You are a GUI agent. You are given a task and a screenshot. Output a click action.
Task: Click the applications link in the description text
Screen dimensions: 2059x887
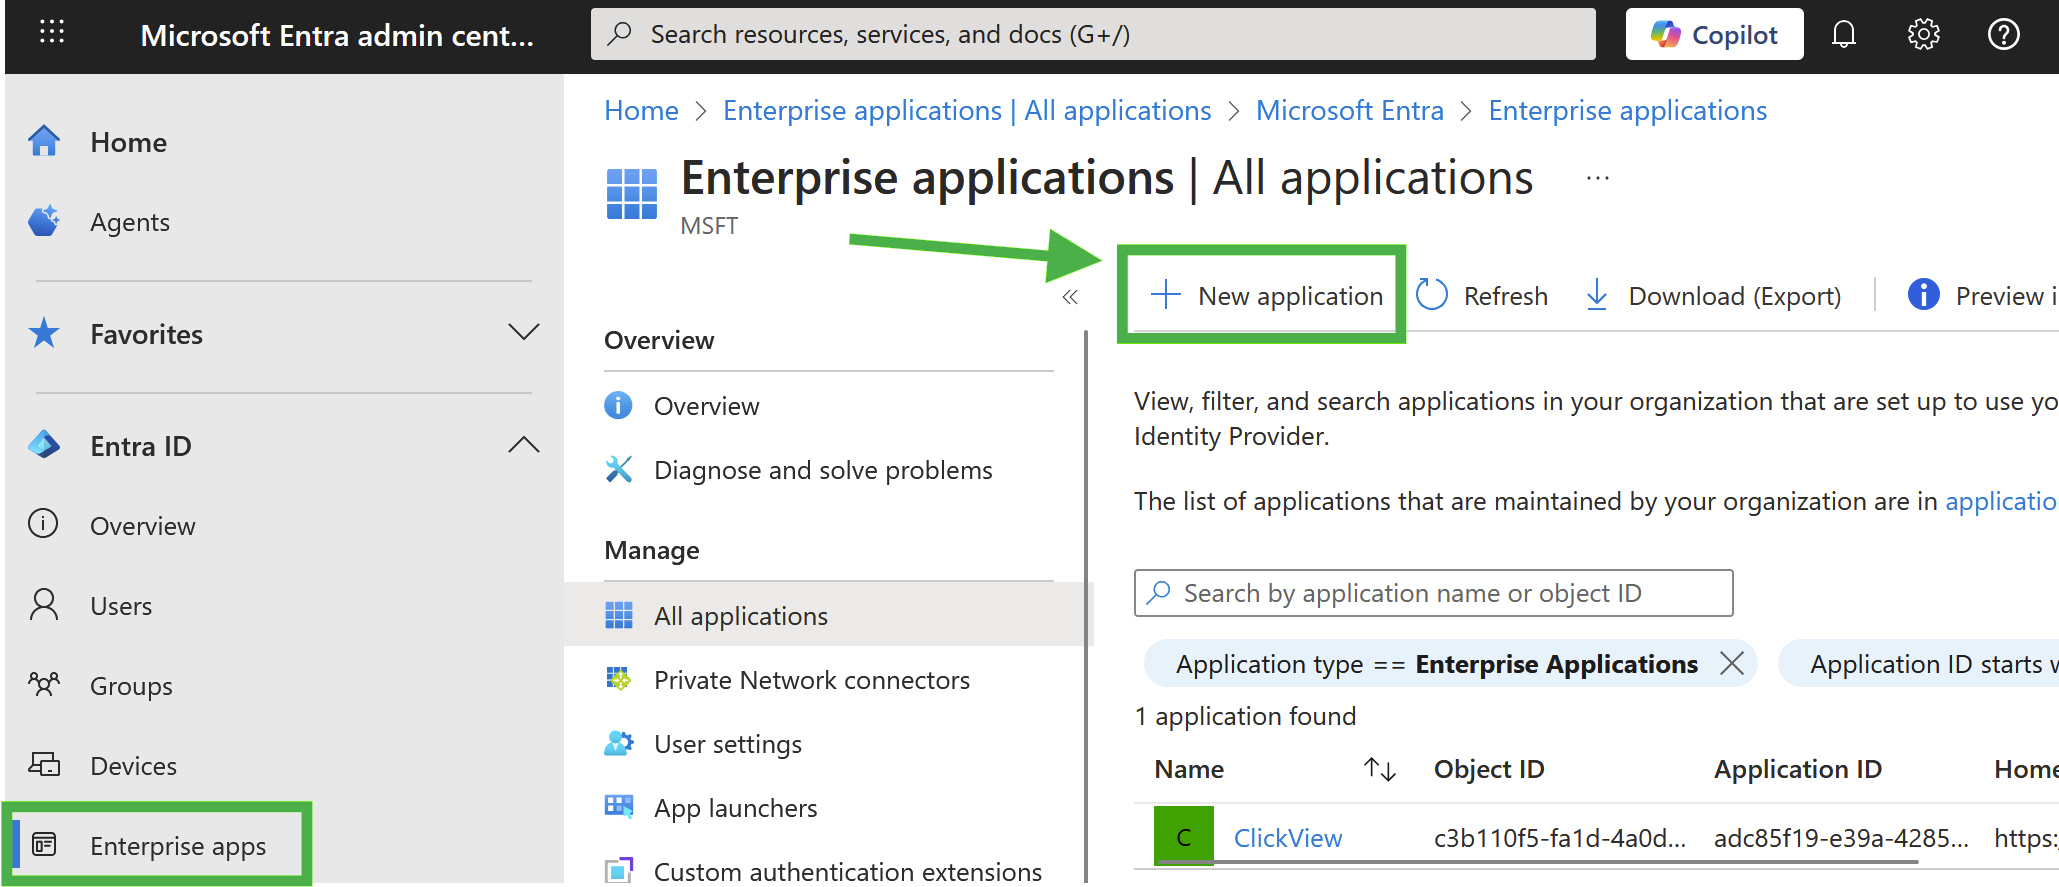[x=2001, y=501]
